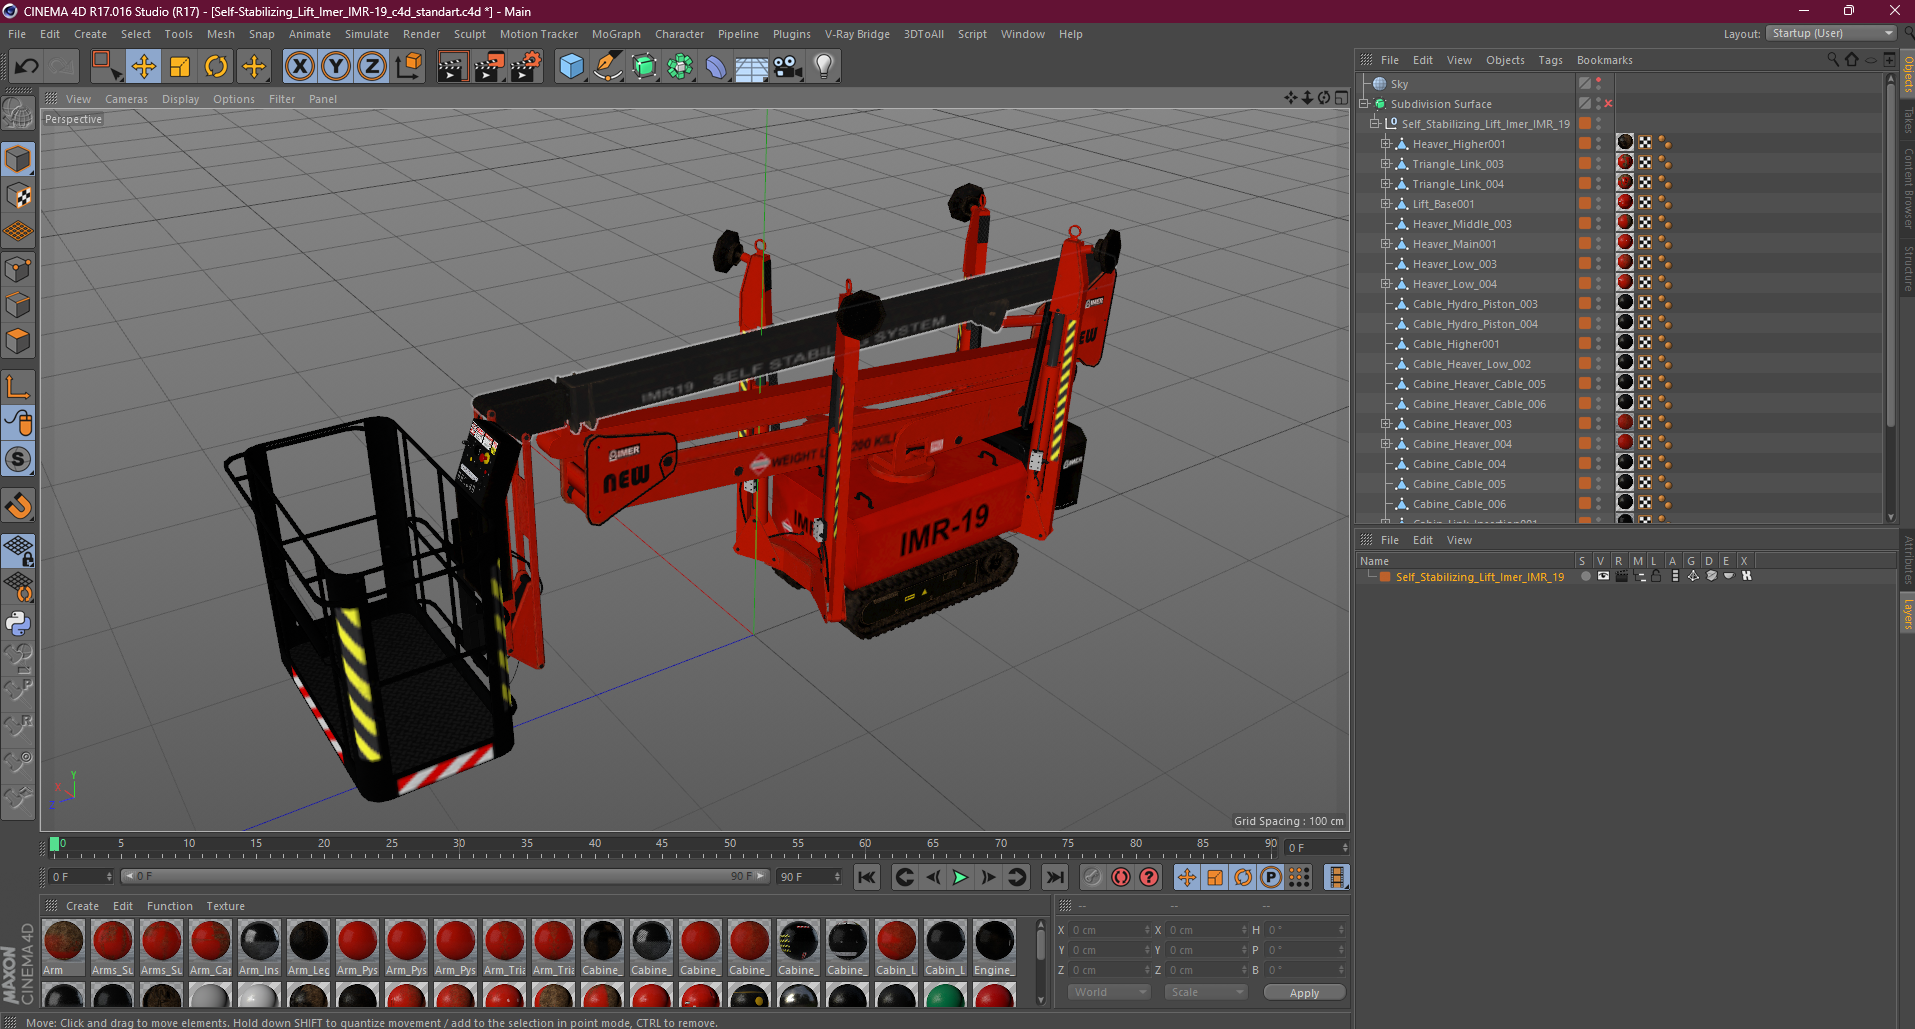Select the Cabin_L black material swatch
Screen dimensions: 1915x1029
(x=945, y=948)
